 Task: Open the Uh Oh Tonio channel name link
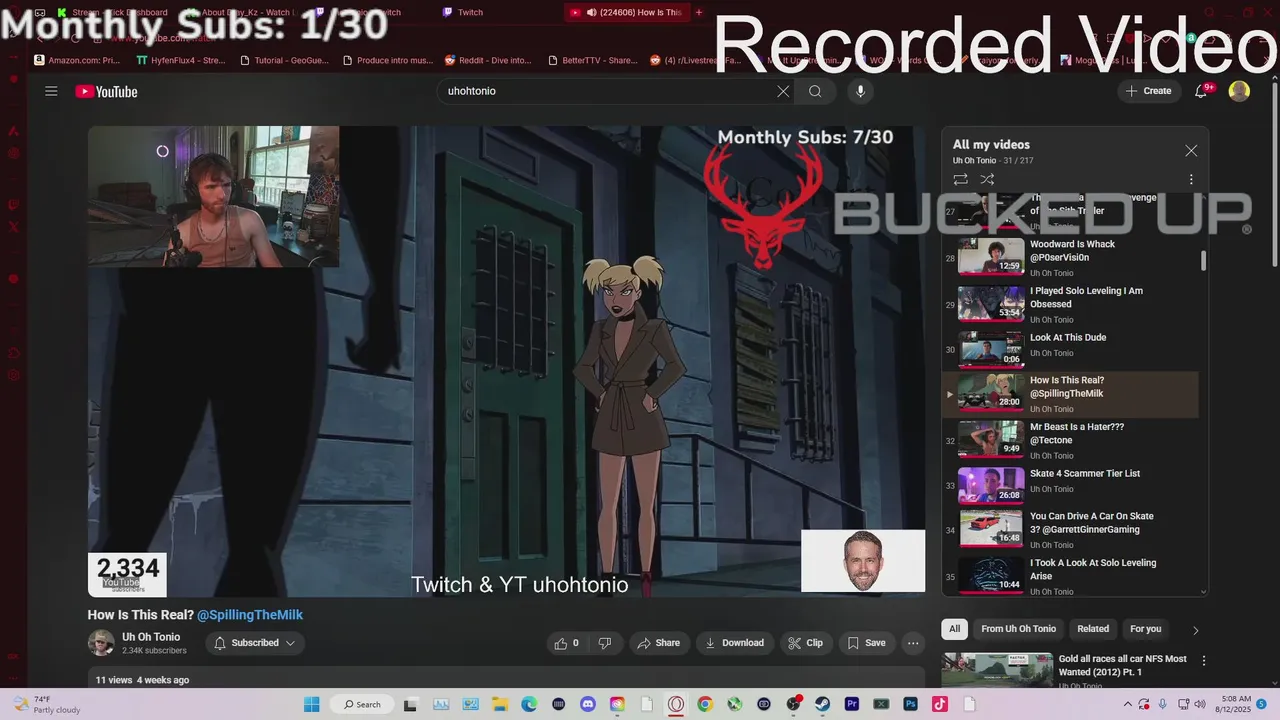click(151, 637)
